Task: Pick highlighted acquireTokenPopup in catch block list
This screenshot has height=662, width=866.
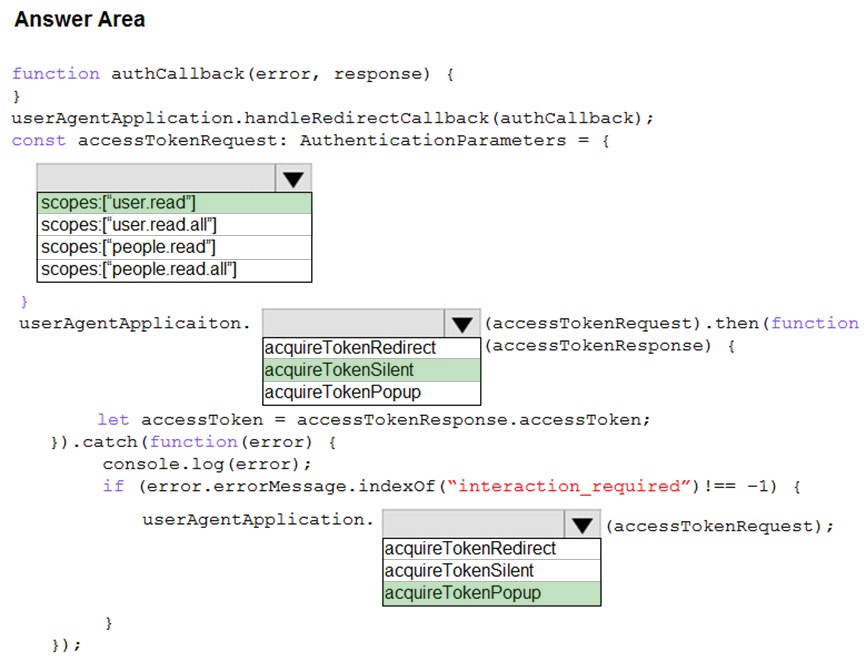Action: click(492, 594)
